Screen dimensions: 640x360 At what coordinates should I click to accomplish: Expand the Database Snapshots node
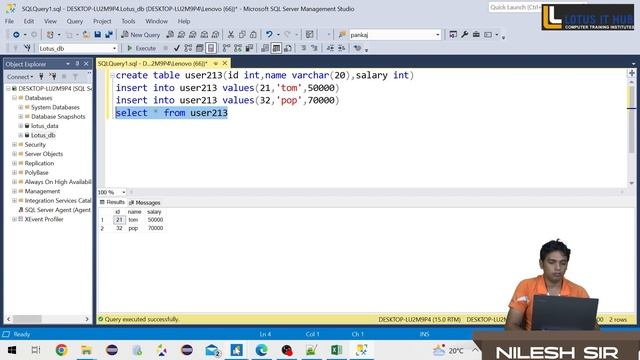(21, 117)
